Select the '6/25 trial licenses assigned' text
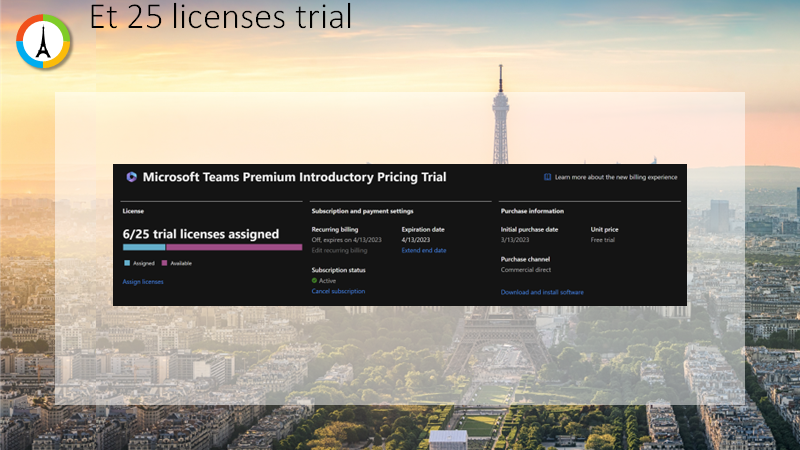The height and width of the screenshot is (450, 800). [201, 234]
